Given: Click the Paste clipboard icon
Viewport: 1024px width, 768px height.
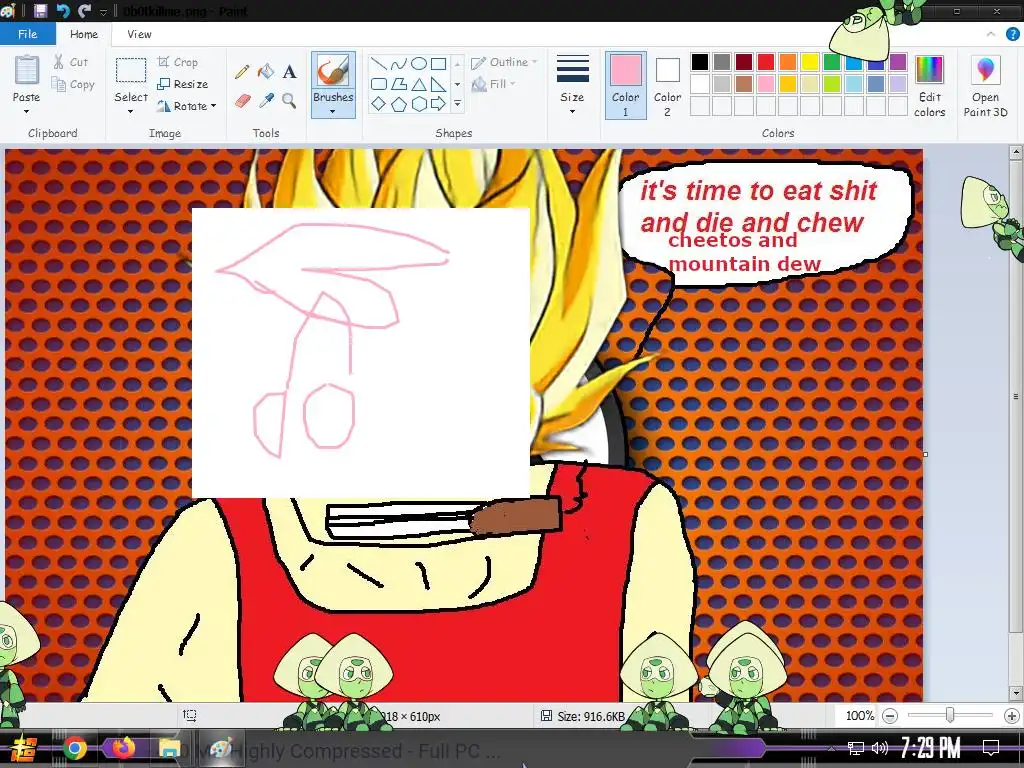Looking at the screenshot, I should point(27,70).
